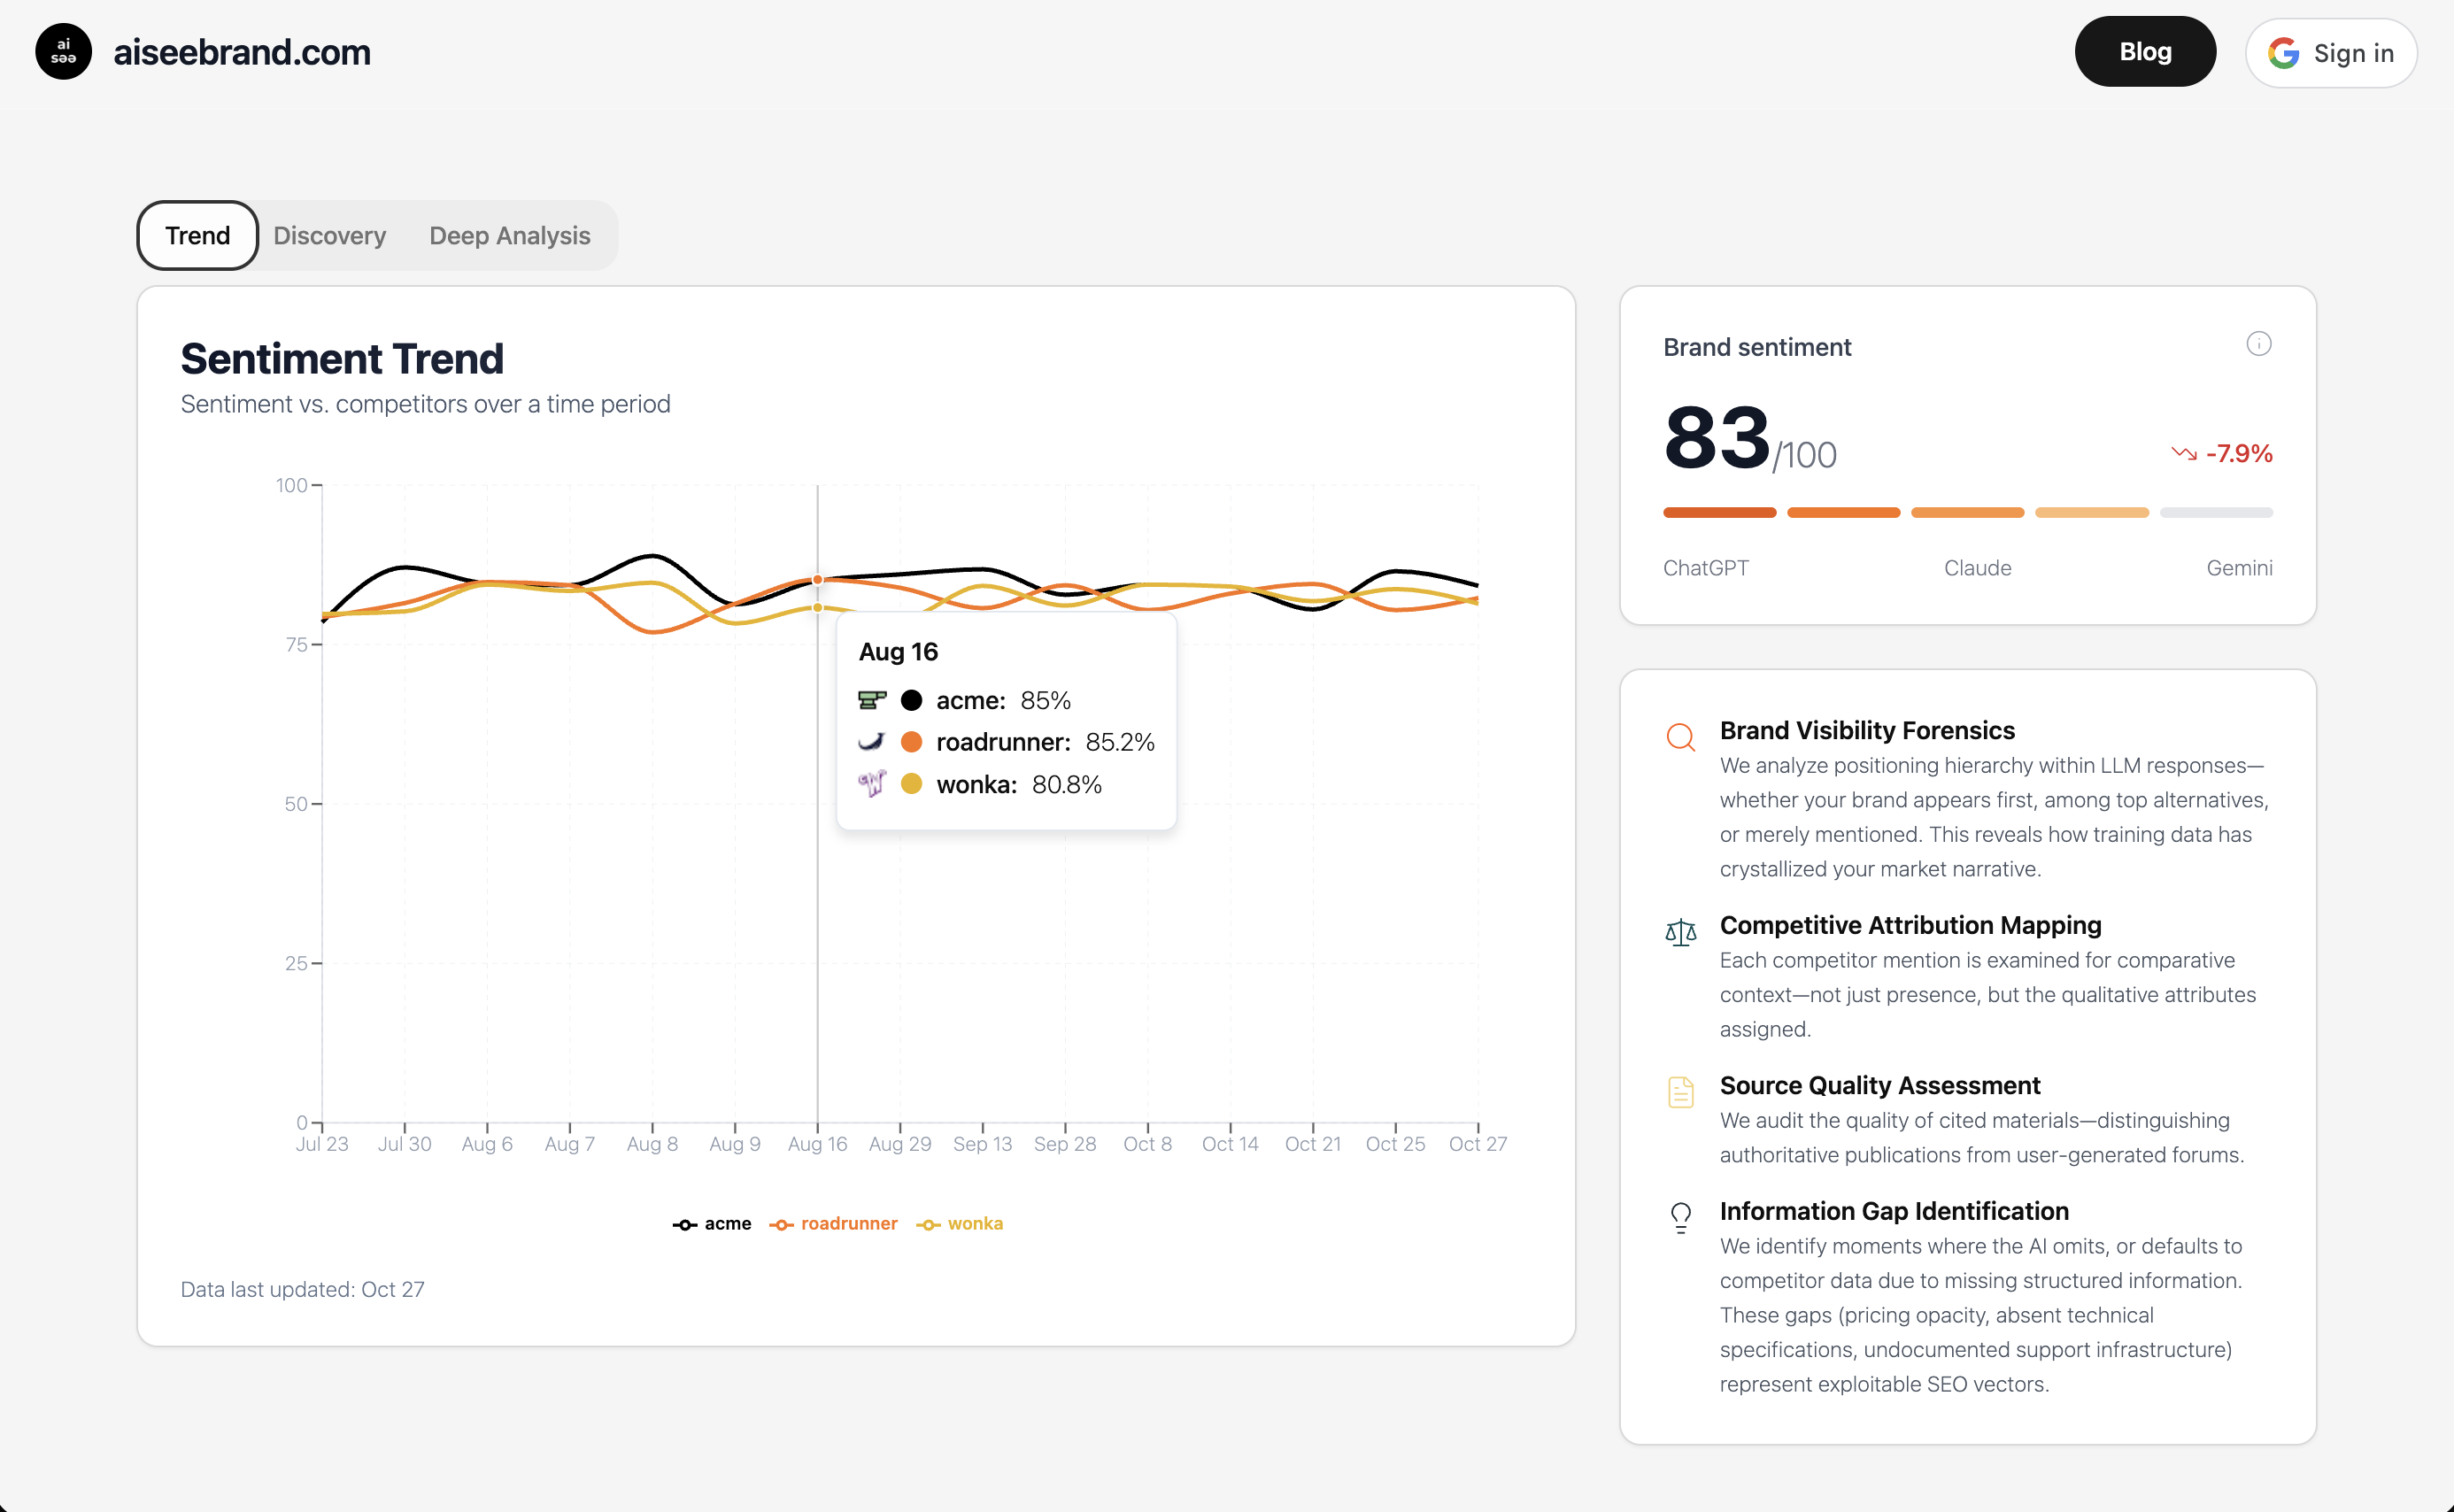Toggle the acme series in the legend
Viewport: 2454px width, 1512px height.
point(712,1223)
